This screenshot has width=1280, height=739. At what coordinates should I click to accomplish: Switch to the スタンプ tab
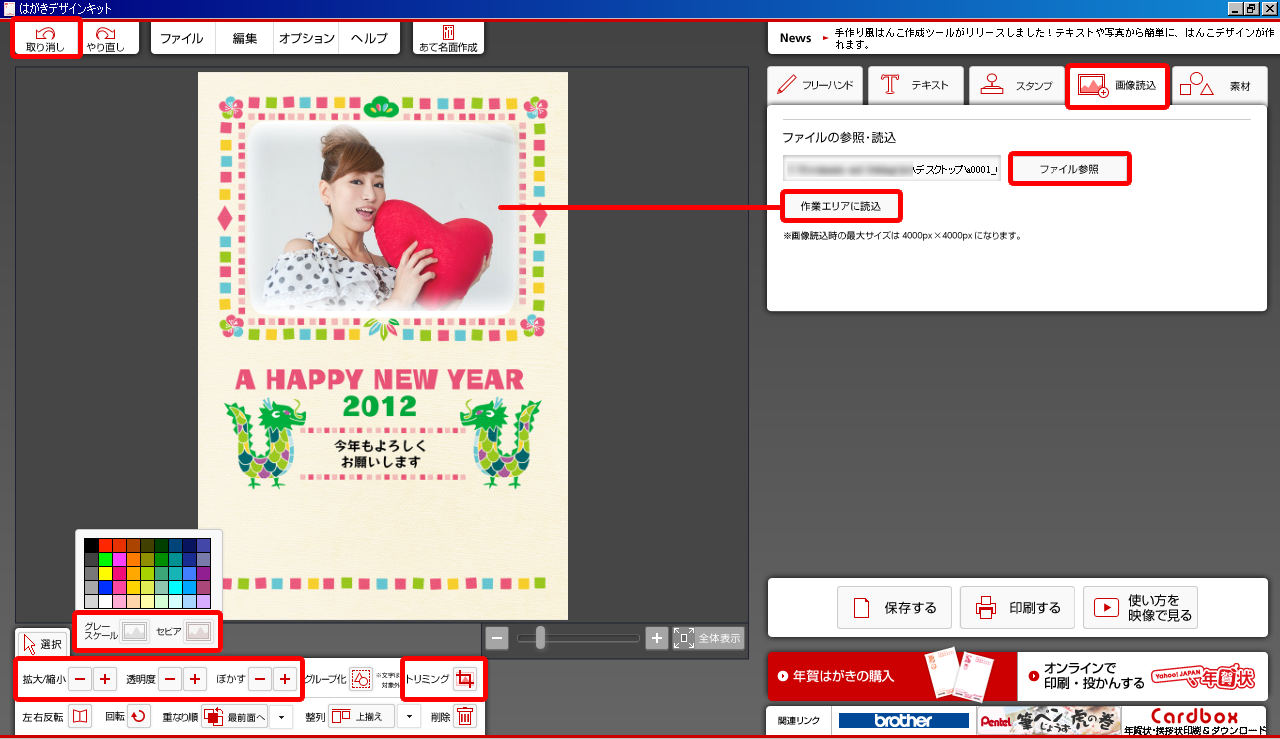click(1017, 86)
